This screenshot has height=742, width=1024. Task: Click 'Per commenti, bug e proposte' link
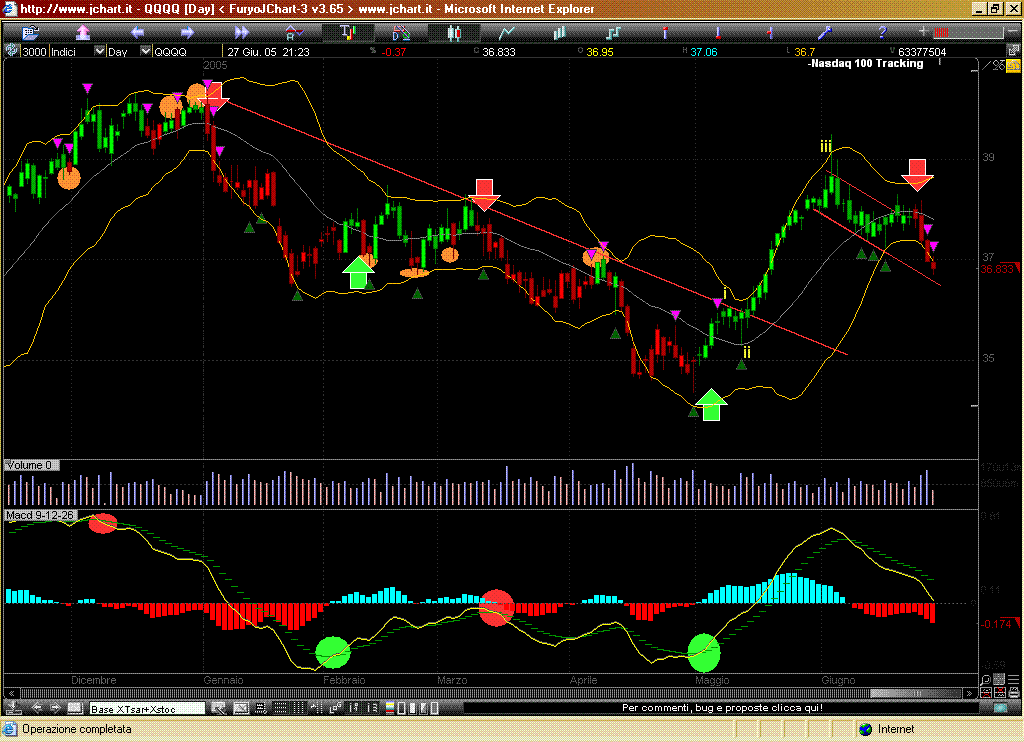tap(721, 708)
